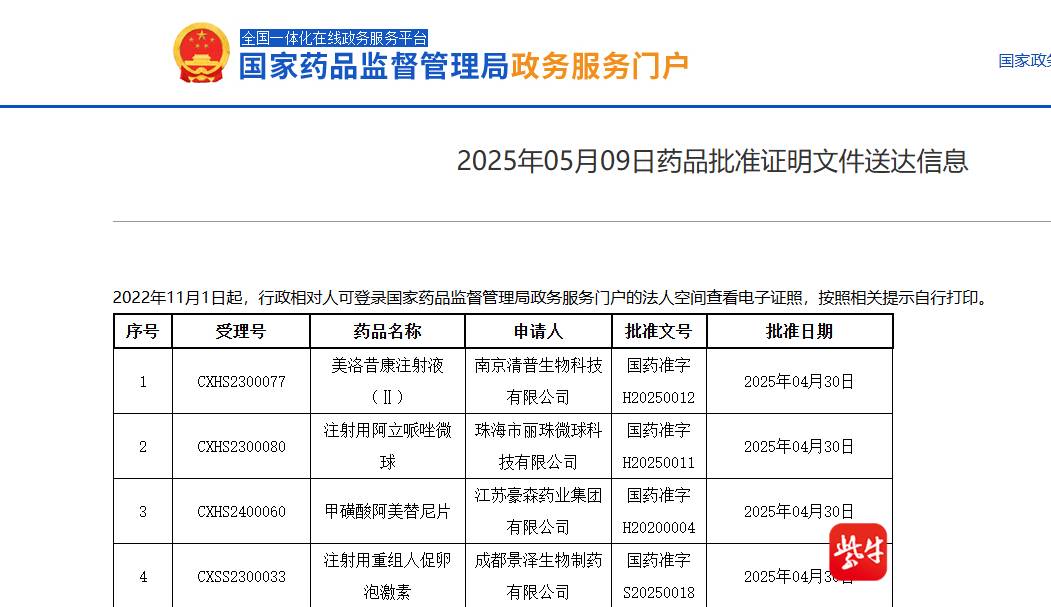
Task: Click the 批准文号 column header
Action: pos(658,331)
